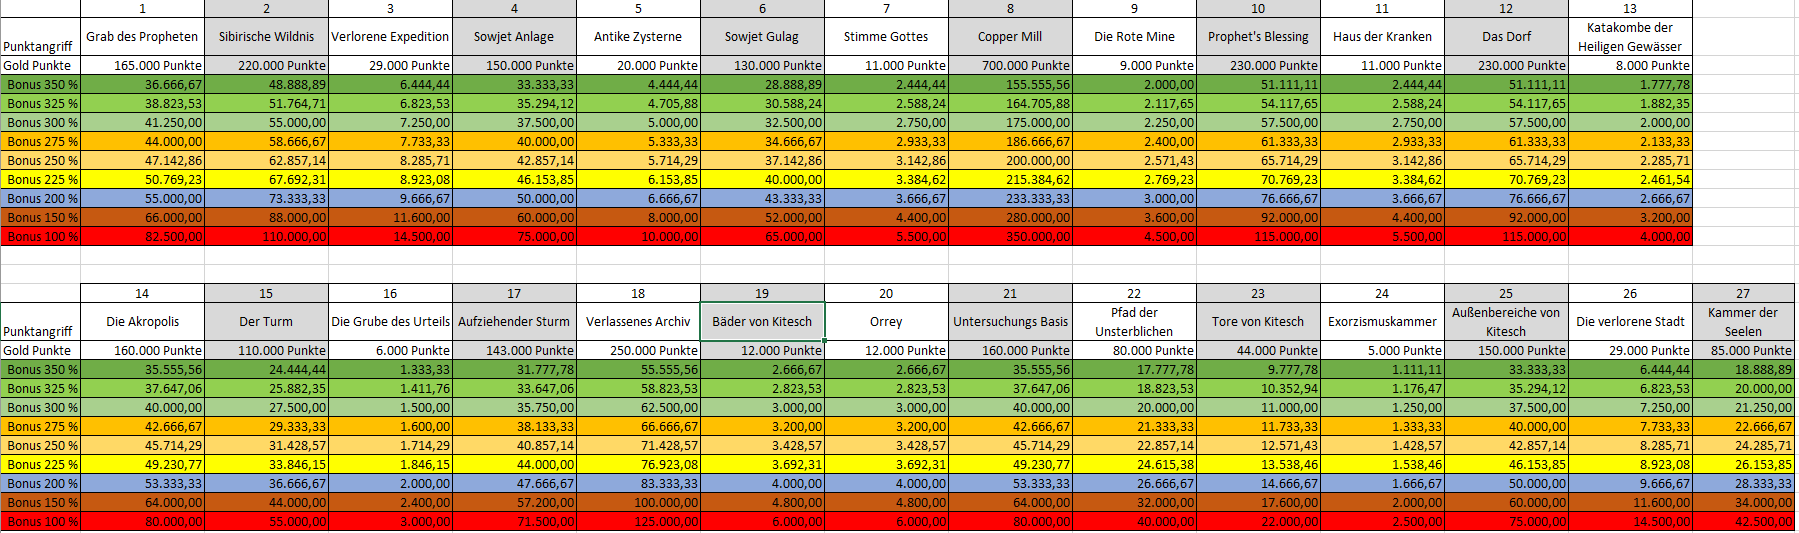The width and height of the screenshot is (1799, 533).
Task: Select the 'Die verlorene Stadt' cell
Action: coord(1630,322)
